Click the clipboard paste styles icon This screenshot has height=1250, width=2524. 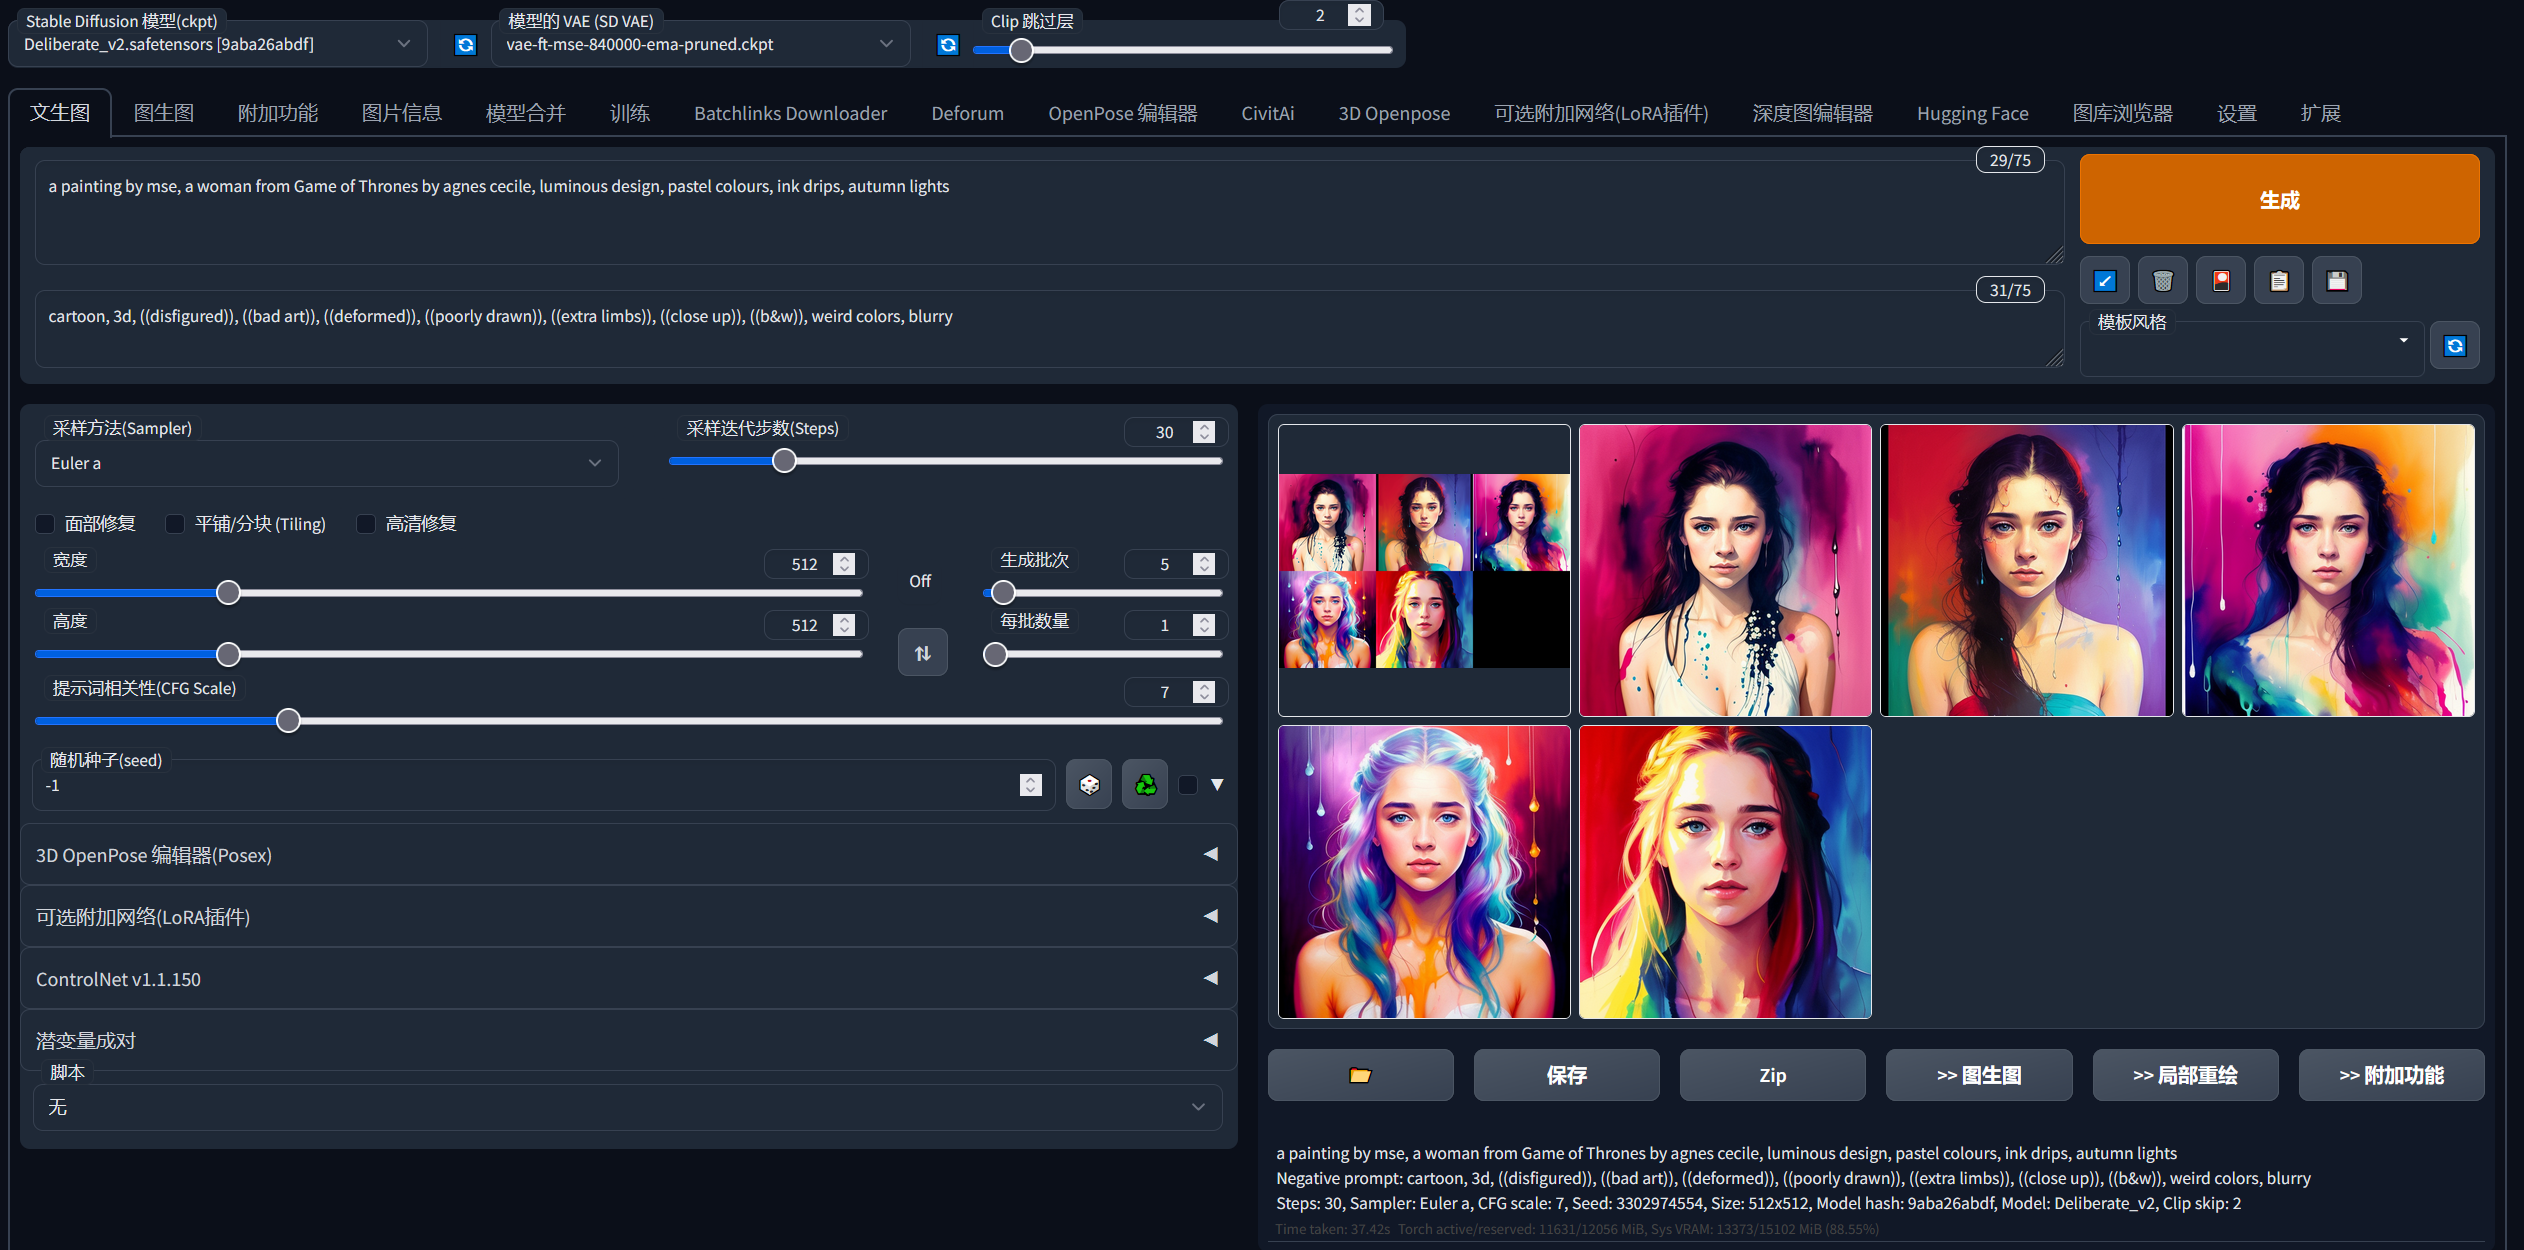click(2279, 281)
